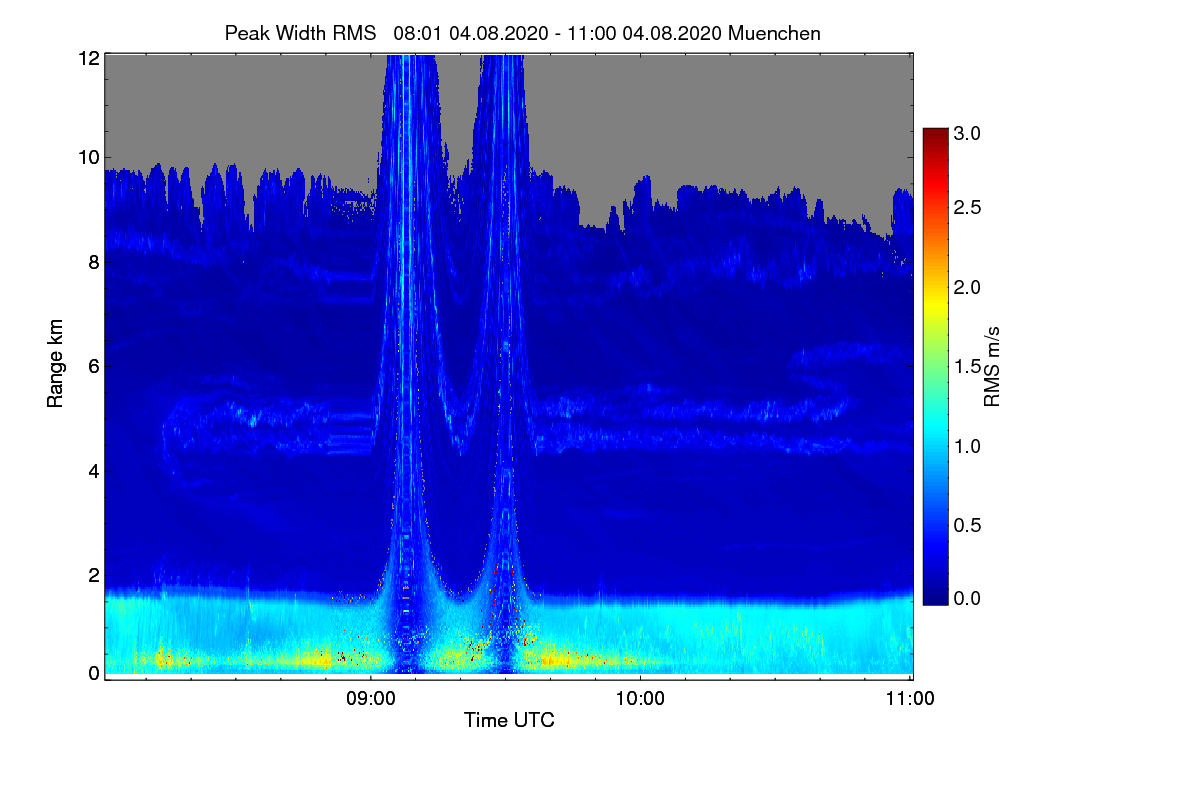Click the end date '11:00 04.08.2020' in the title
Viewport: 1200px width, 800px height.
644,33
